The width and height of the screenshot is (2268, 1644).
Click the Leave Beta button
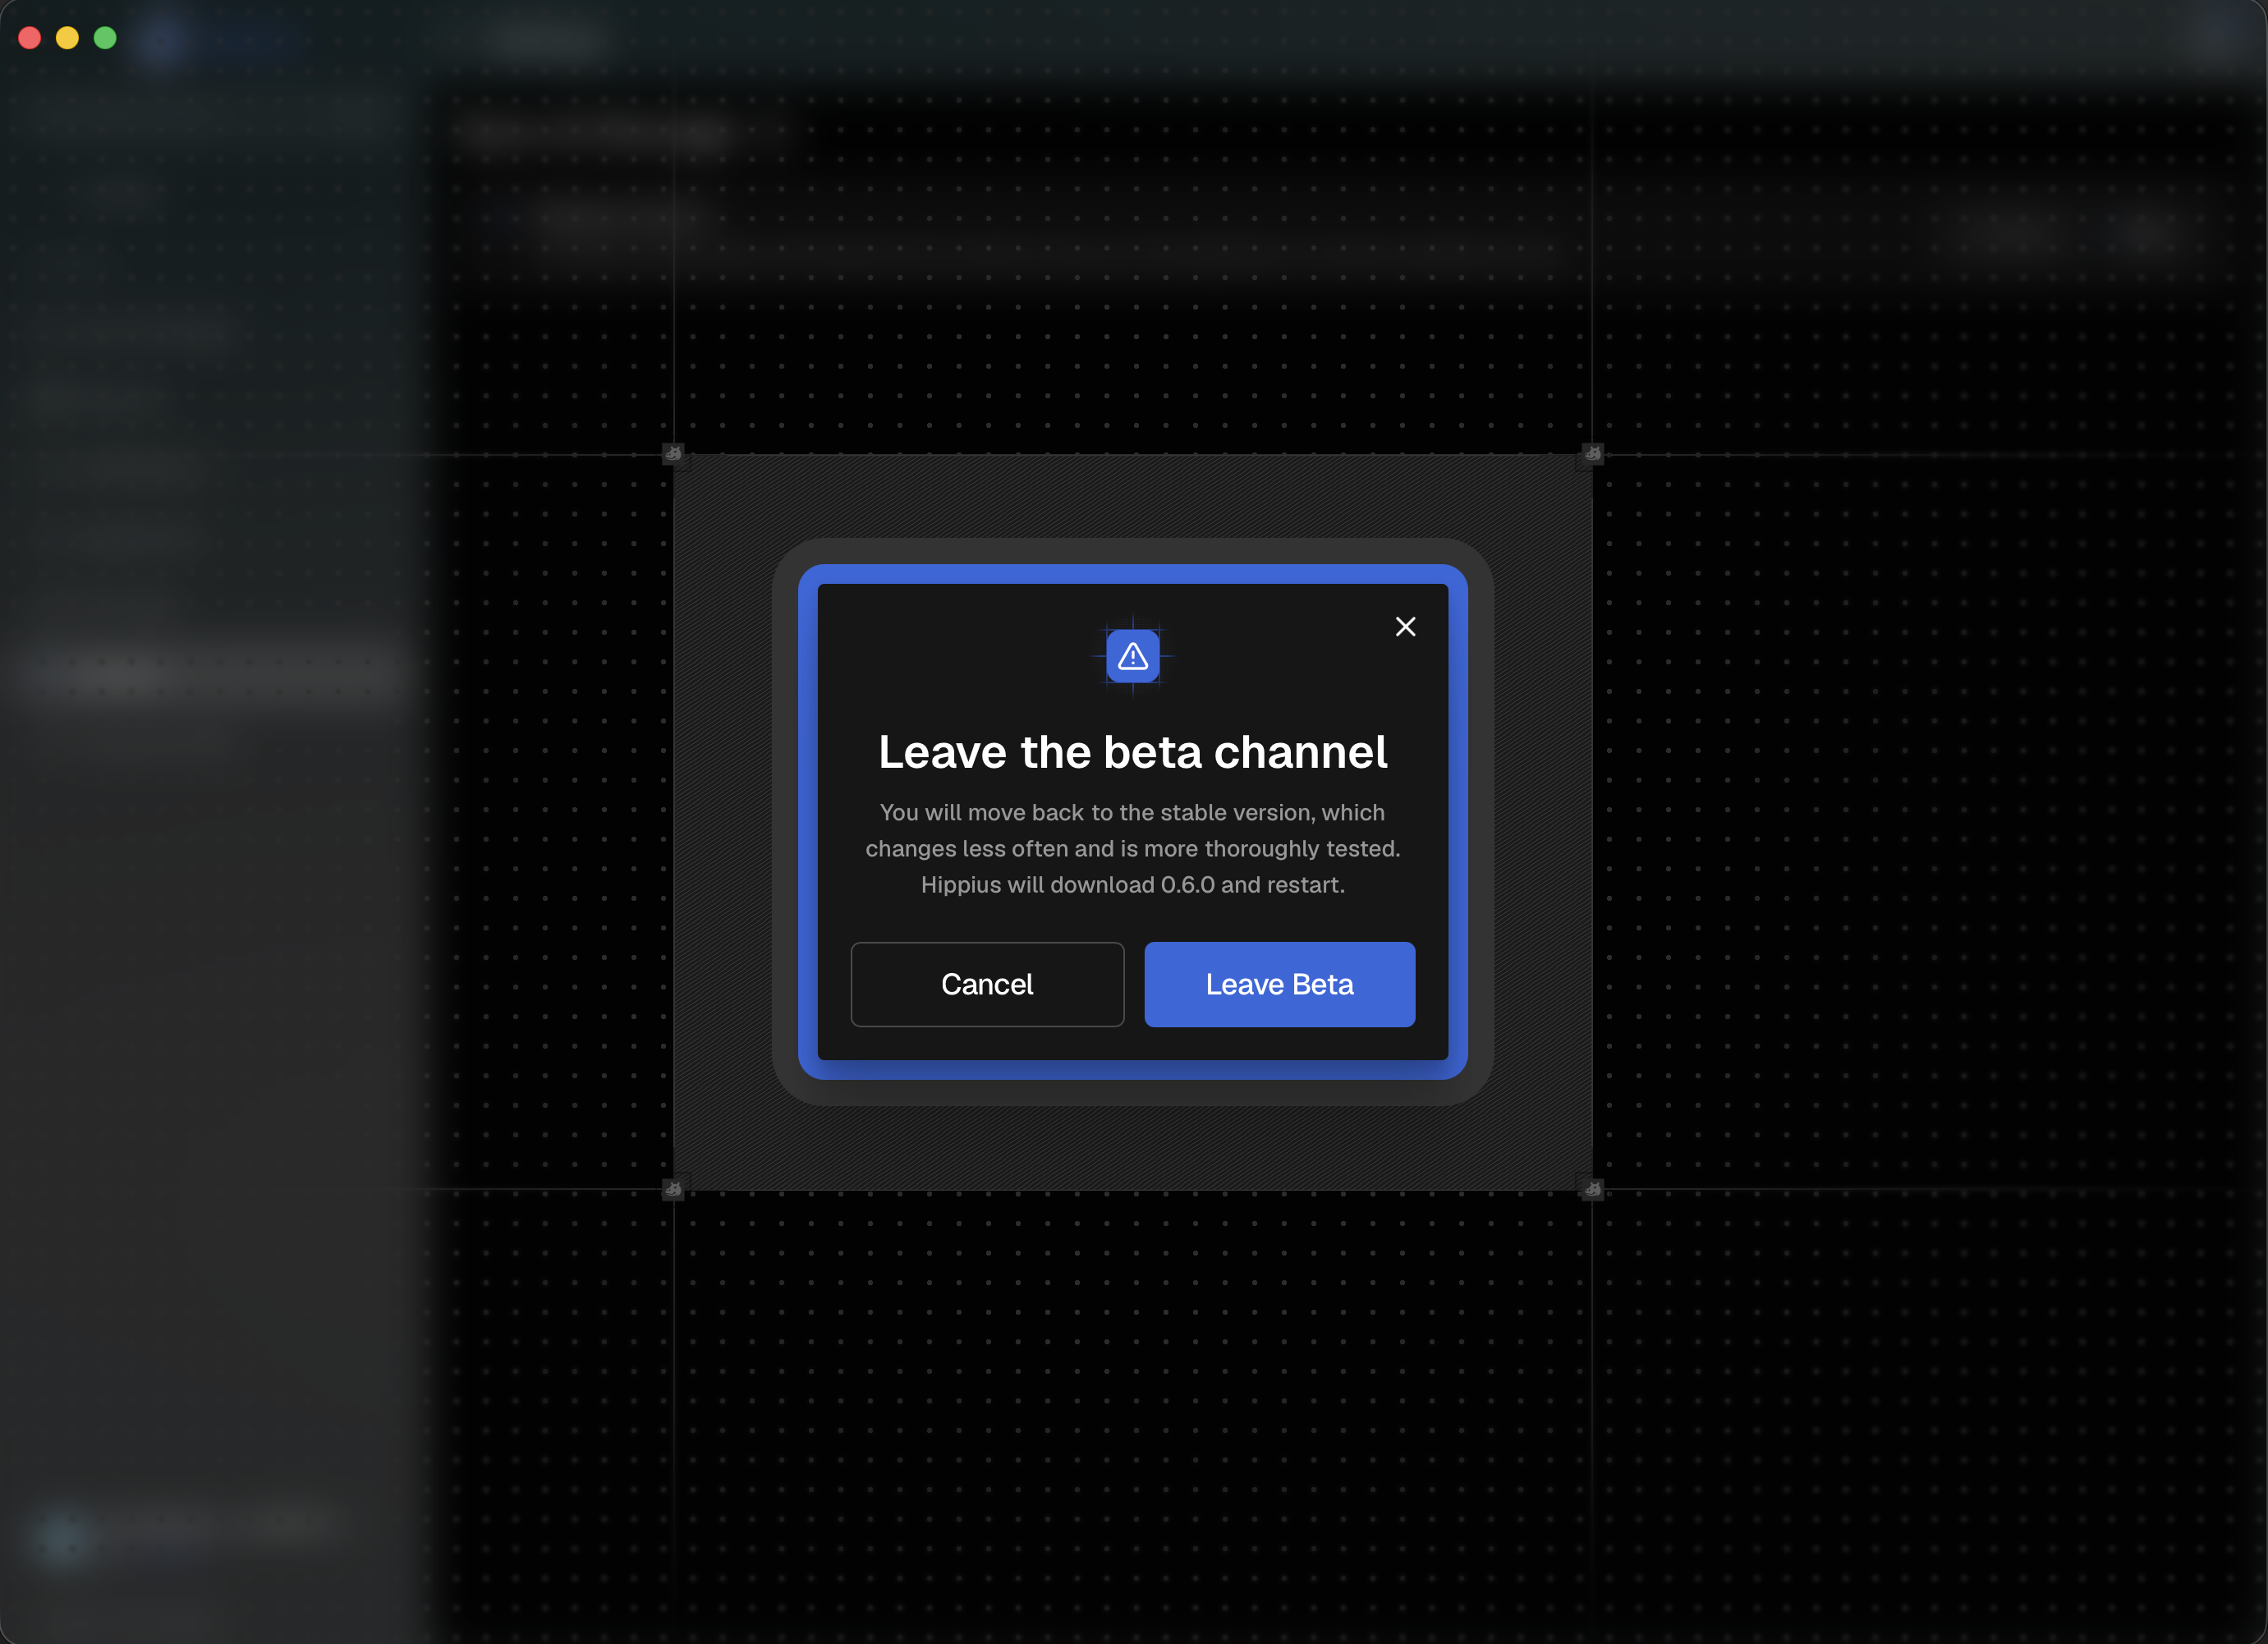pos(1279,984)
